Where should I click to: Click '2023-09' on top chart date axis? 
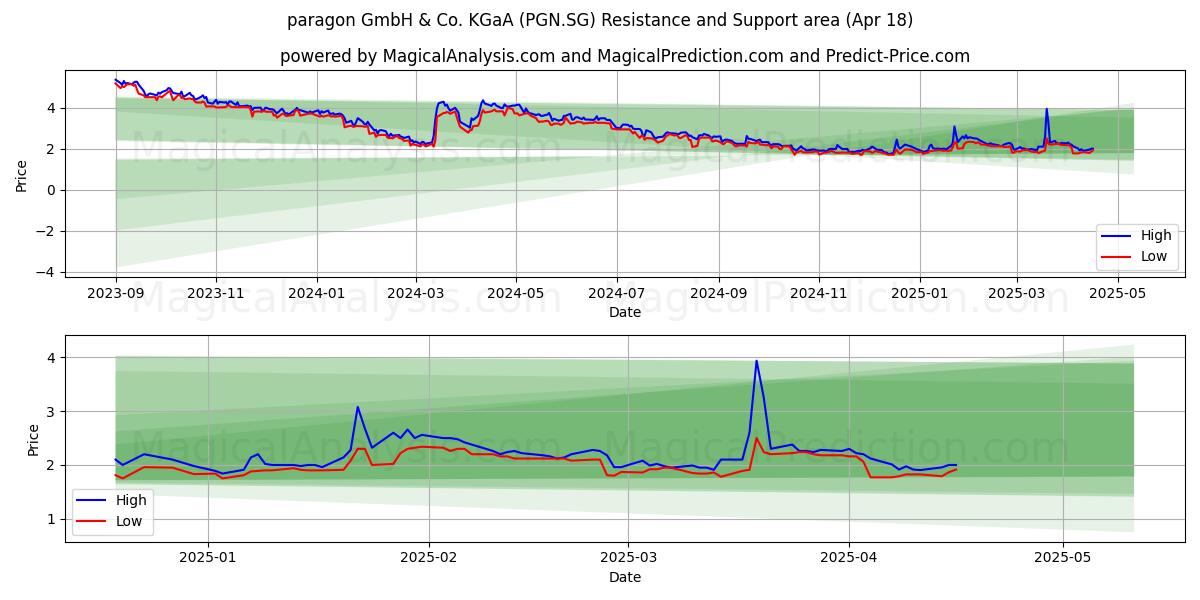(x=116, y=294)
